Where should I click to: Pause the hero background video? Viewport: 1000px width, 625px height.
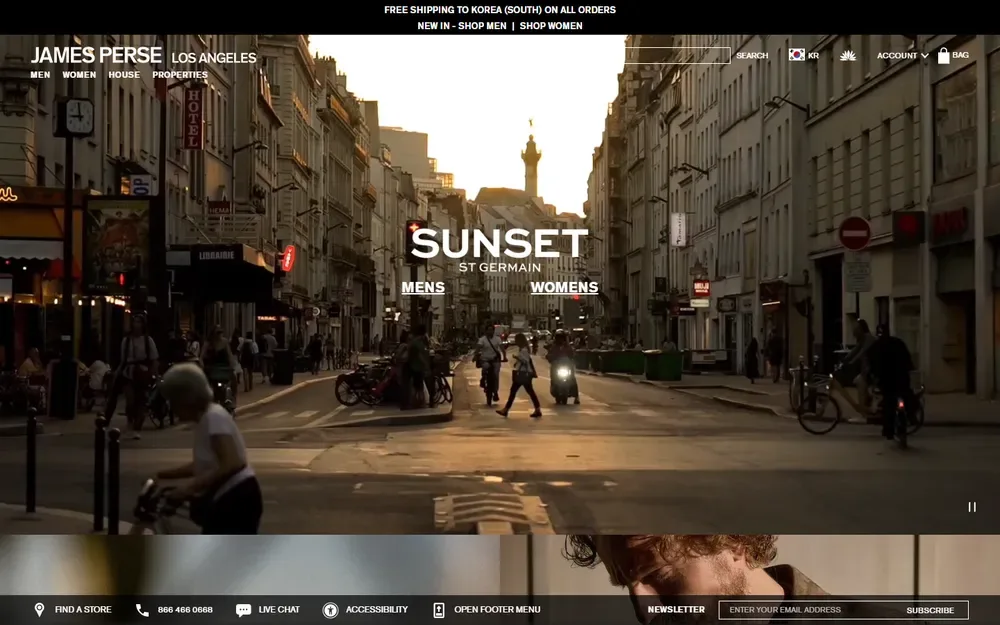[972, 507]
